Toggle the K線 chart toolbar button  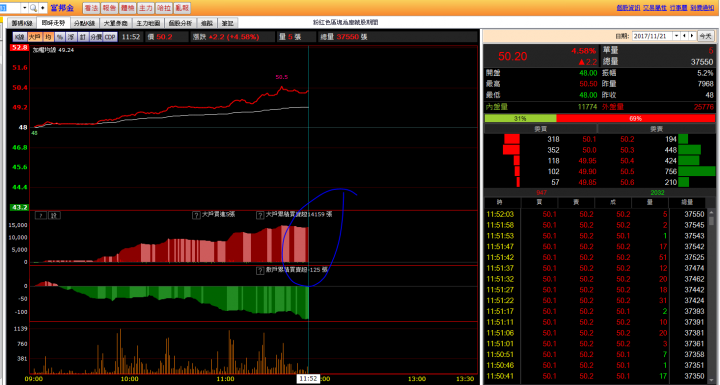[x=19, y=37]
